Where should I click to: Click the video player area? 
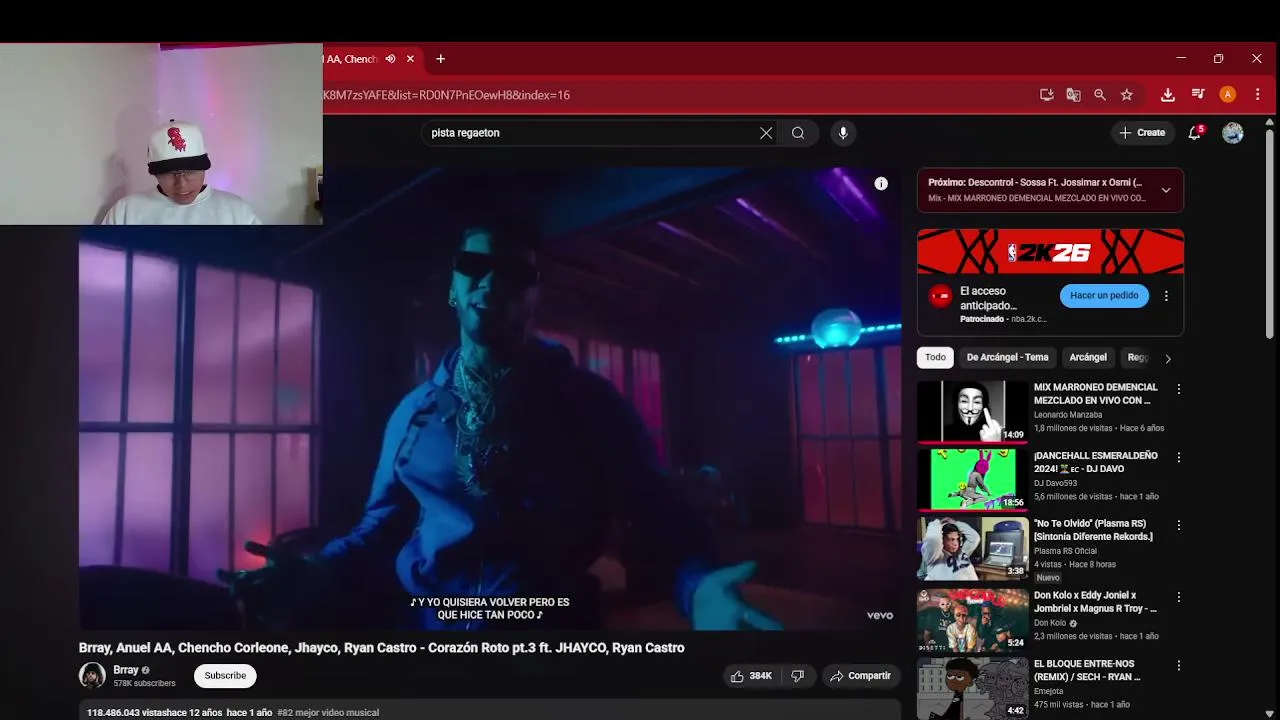(x=490, y=400)
